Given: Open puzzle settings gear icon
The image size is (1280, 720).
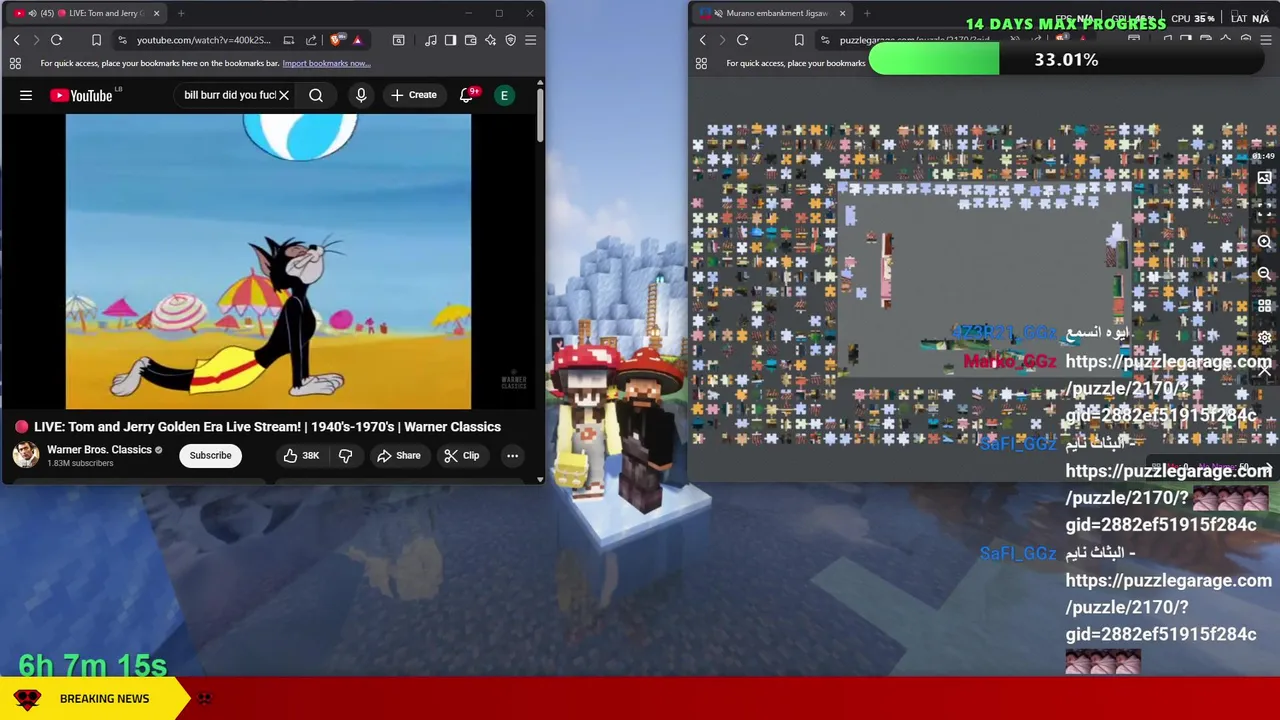Looking at the screenshot, I should [1264, 337].
